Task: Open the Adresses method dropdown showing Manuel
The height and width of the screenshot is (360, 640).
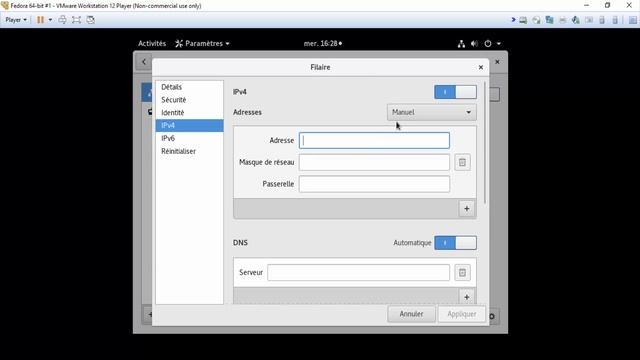Action: click(x=431, y=112)
